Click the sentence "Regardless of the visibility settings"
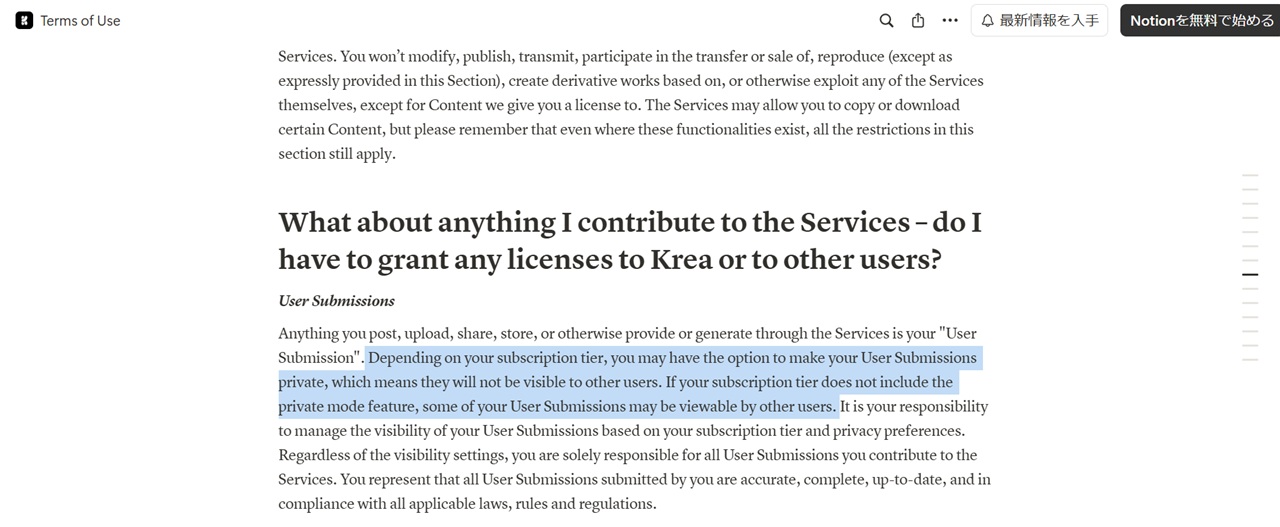This screenshot has height=527, width=1280. tap(628, 467)
